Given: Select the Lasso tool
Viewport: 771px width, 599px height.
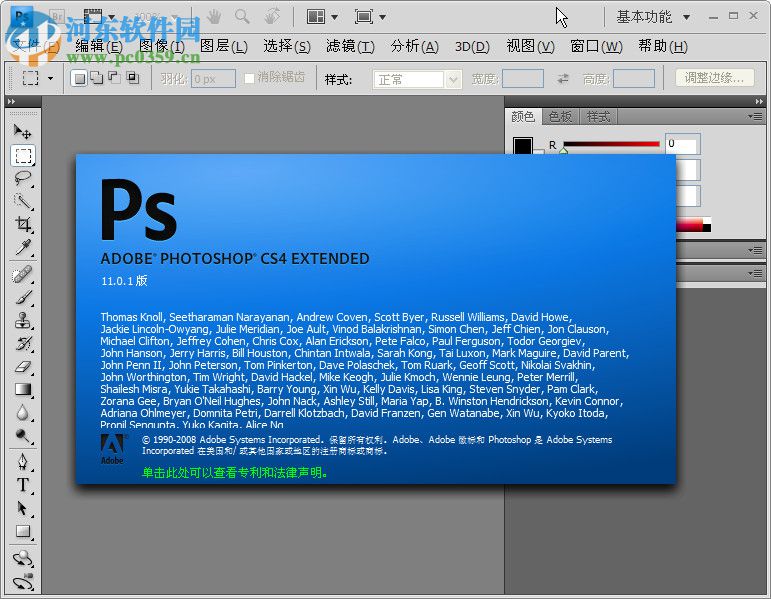Looking at the screenshot, I should 23,178.
